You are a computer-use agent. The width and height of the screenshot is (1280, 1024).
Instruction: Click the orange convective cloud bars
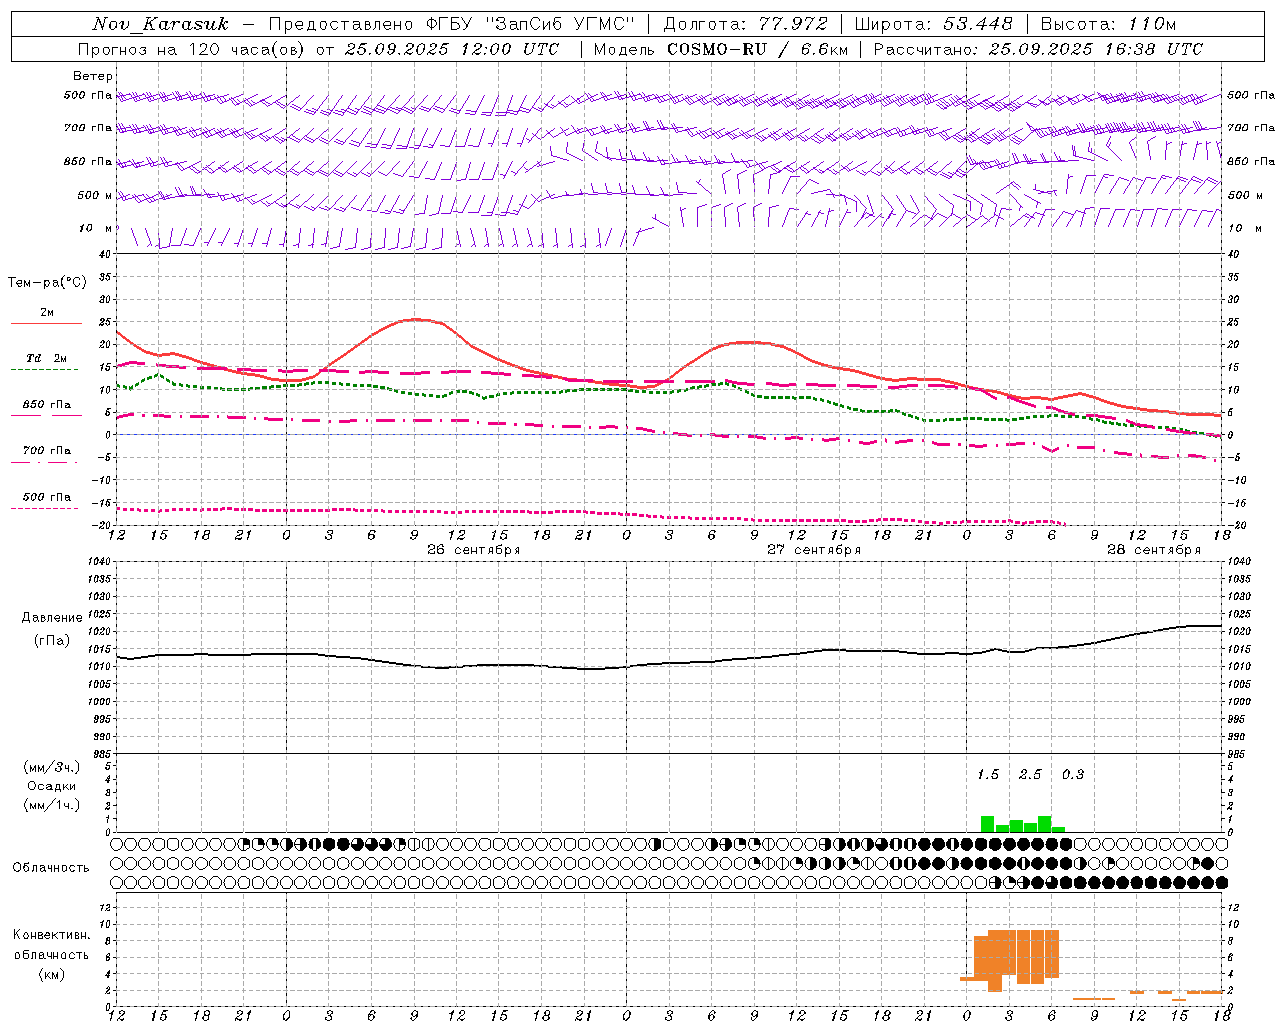(1016, 957)
